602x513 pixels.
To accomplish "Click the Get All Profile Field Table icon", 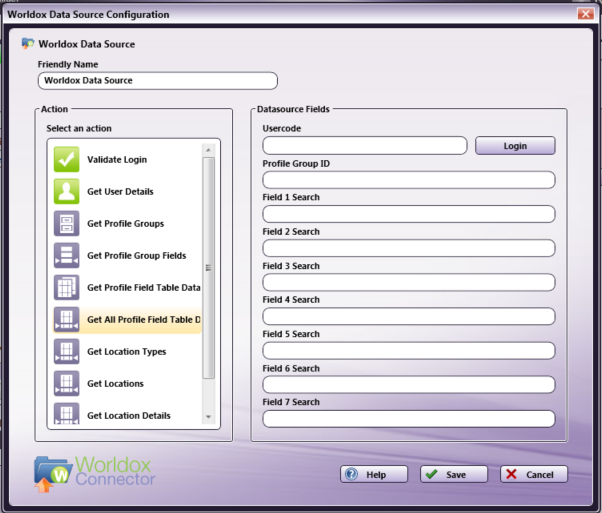I will 66,319.
